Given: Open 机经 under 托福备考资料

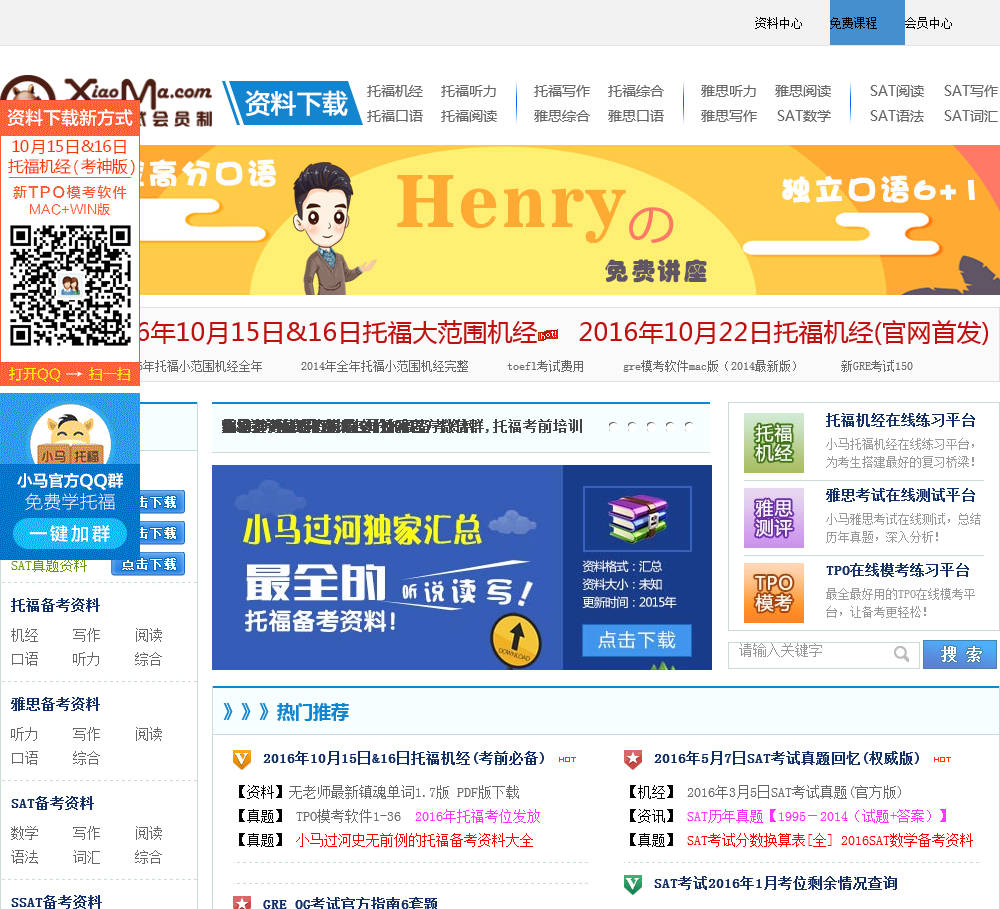Looking at the screenshot, I should click(x=25, y=635).
